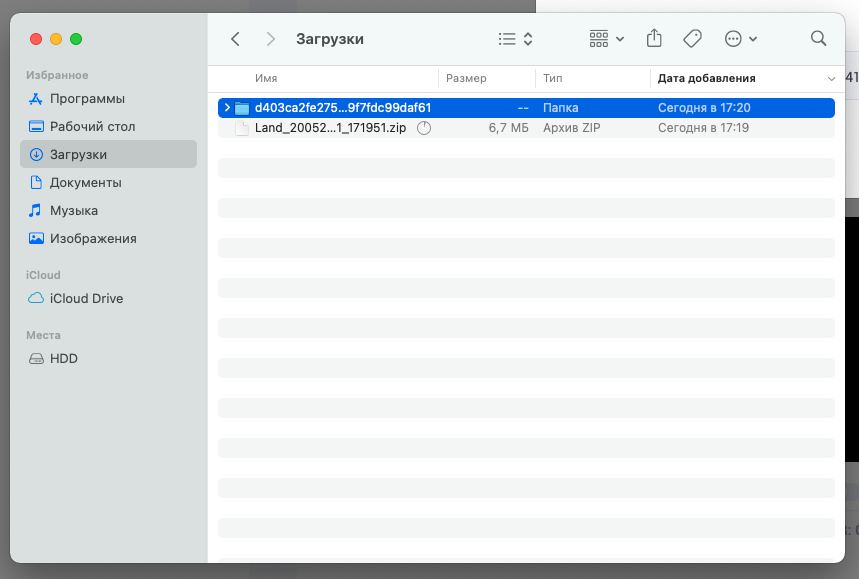
Task: Open the more actions ellipsis menu
Action: (x=740, y=39)
